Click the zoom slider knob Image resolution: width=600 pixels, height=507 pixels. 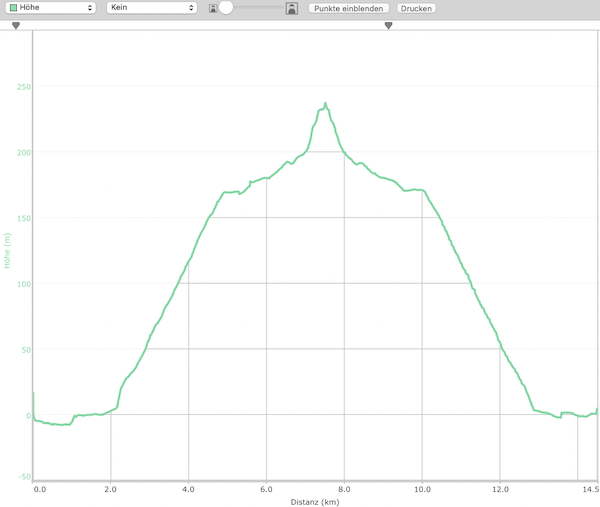coord(227,8)
